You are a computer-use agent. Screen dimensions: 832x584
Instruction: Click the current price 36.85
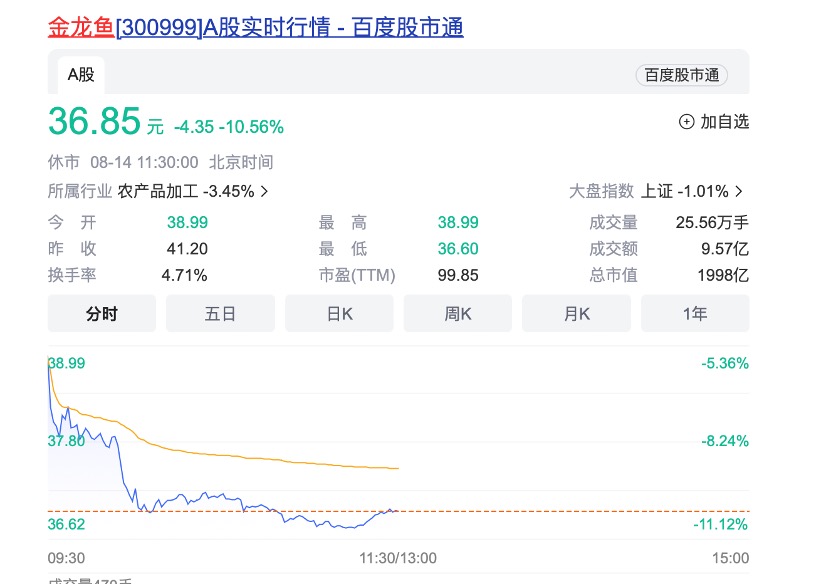(x=94, y=122)
